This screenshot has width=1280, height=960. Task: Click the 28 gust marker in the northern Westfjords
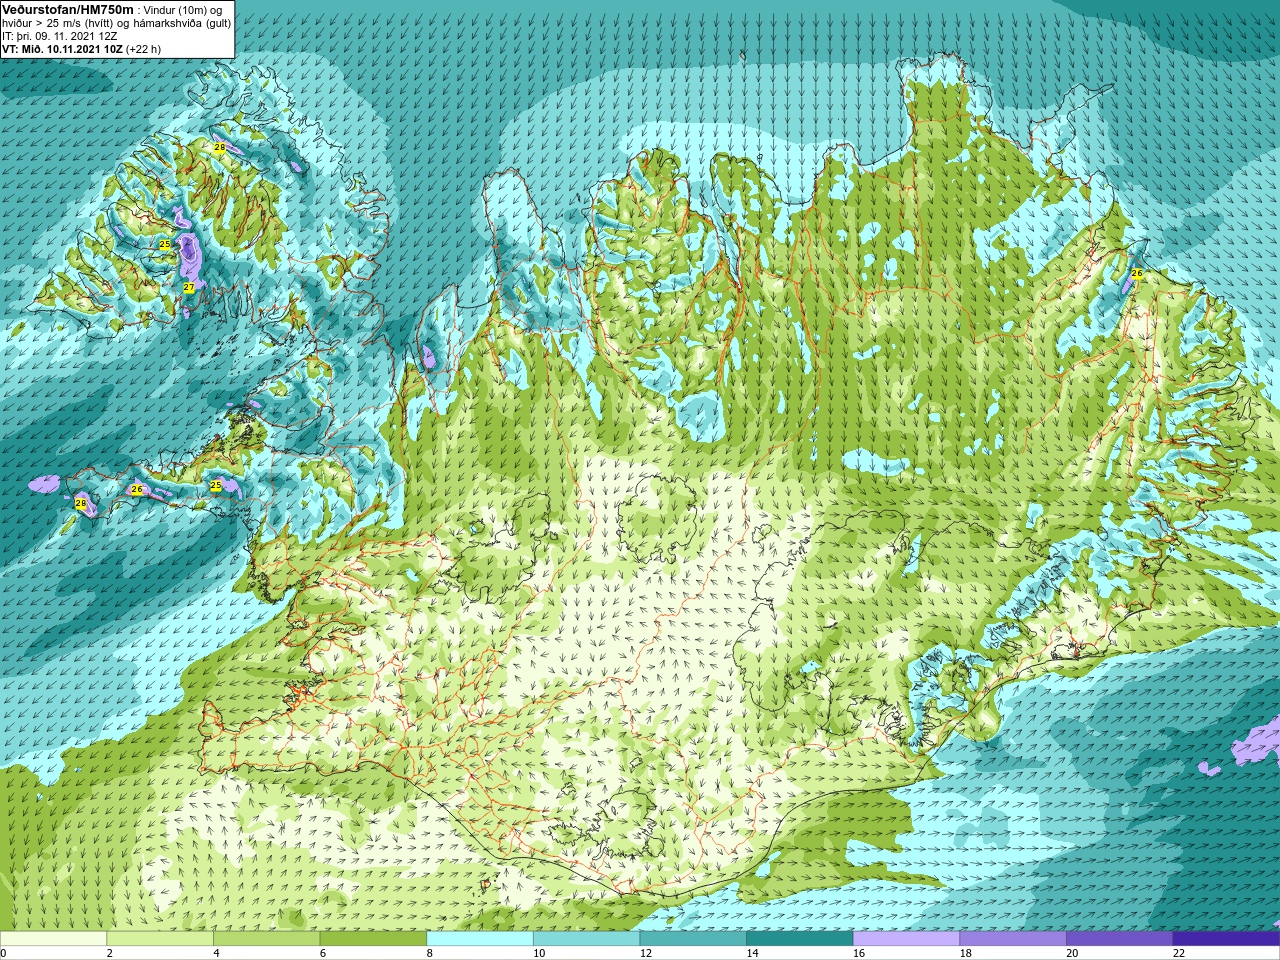pyautogui.click(x=219, y=147)
